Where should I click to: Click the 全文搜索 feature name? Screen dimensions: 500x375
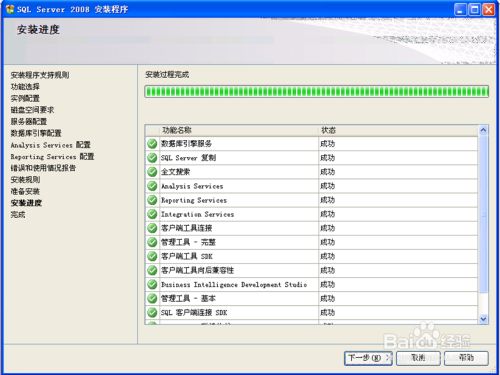176,172
